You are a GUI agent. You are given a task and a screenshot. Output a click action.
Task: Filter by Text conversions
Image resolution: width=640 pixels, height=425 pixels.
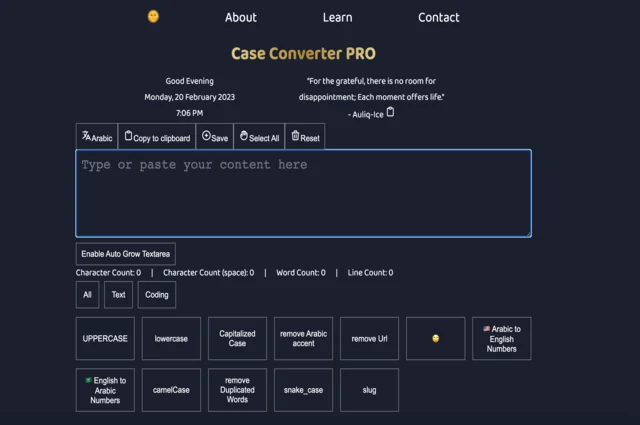tap(118, 295)
